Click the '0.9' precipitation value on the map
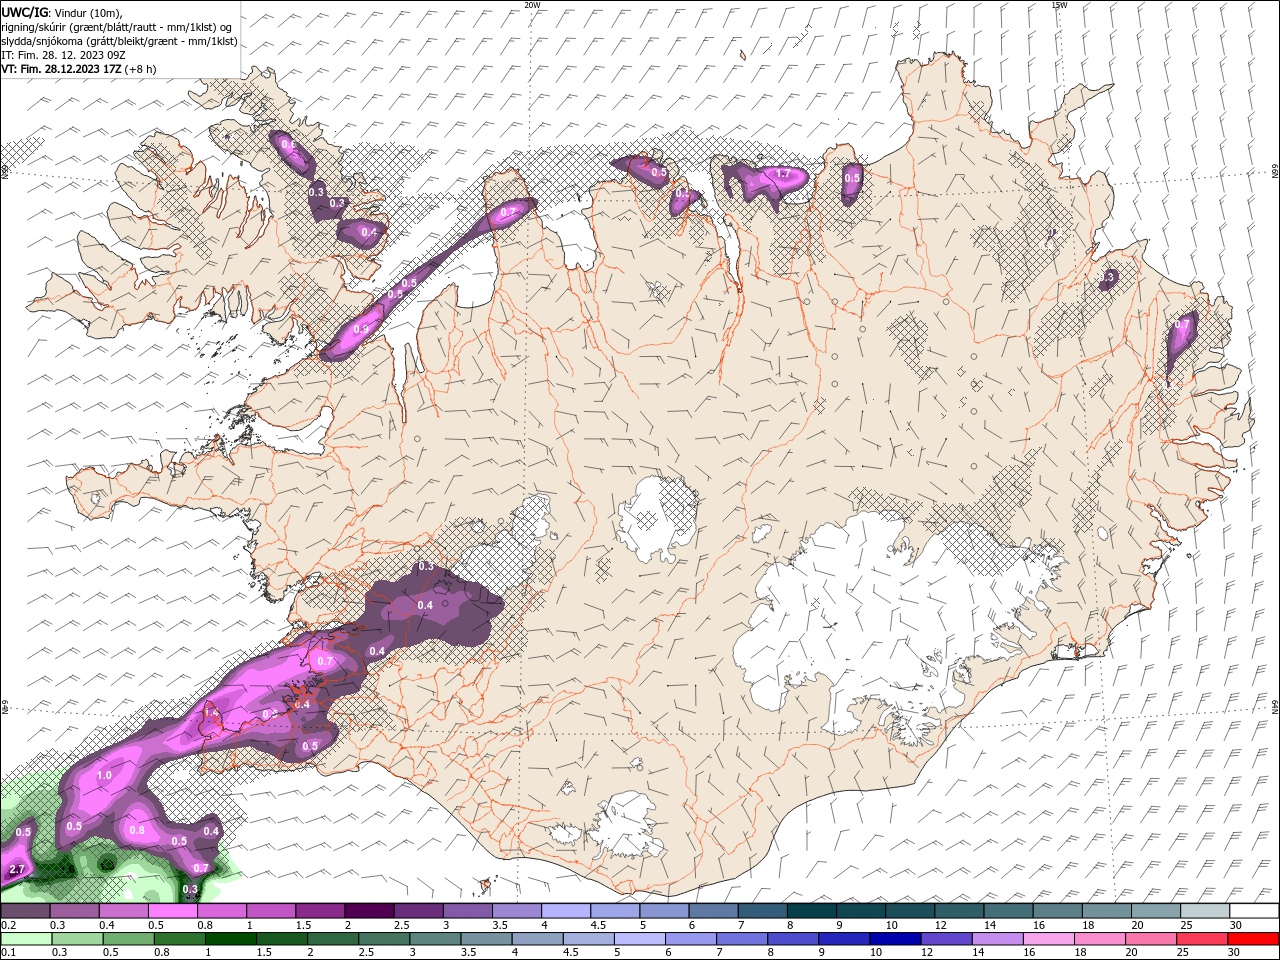Screen dimensions: 1280x960 click(x=361, y=329)
